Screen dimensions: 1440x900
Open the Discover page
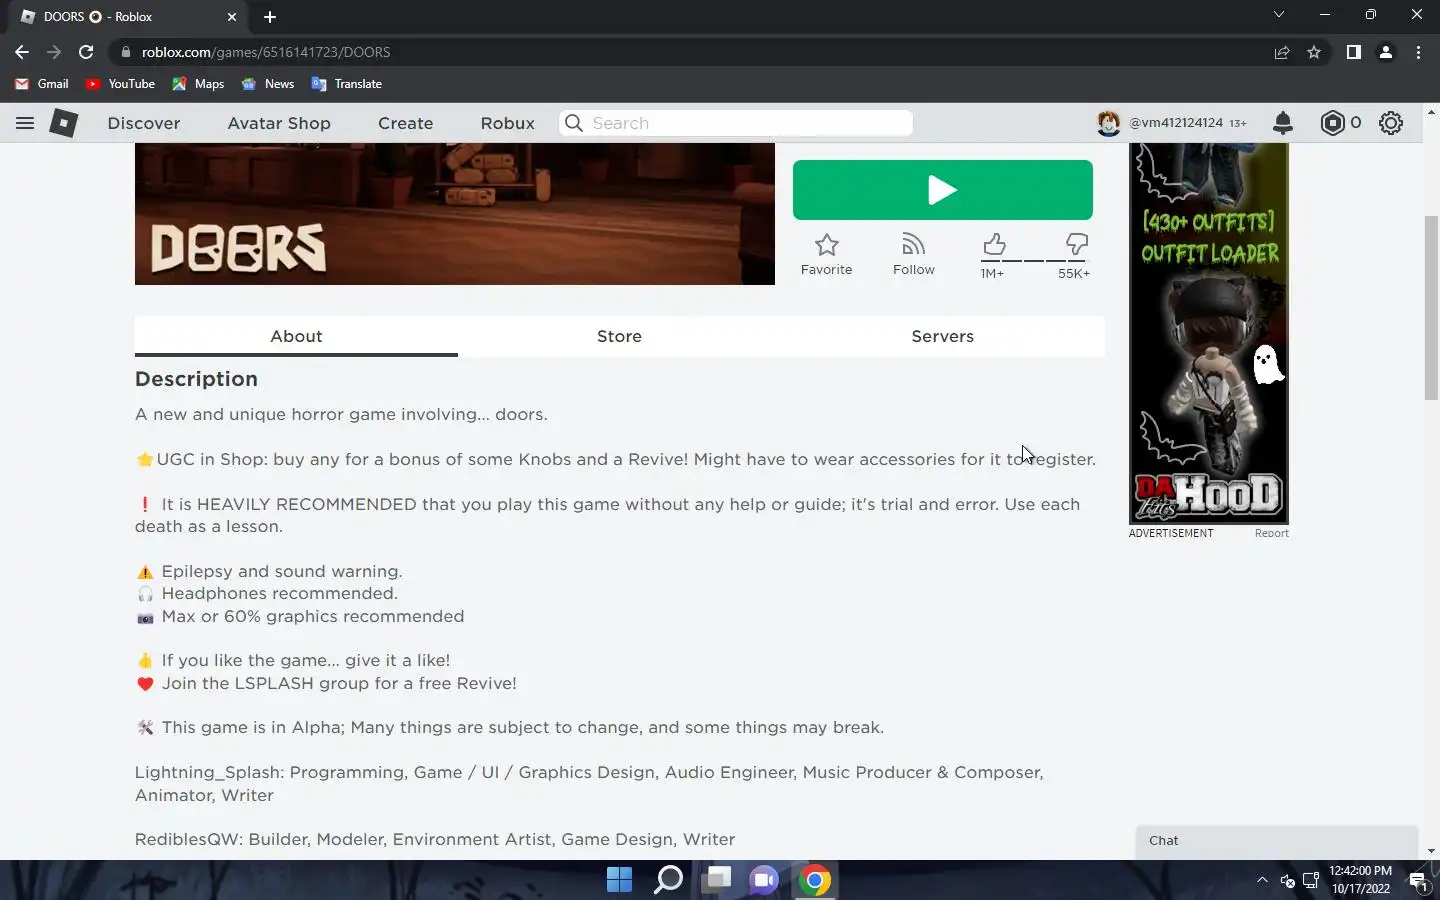click(x=144, y=123)
